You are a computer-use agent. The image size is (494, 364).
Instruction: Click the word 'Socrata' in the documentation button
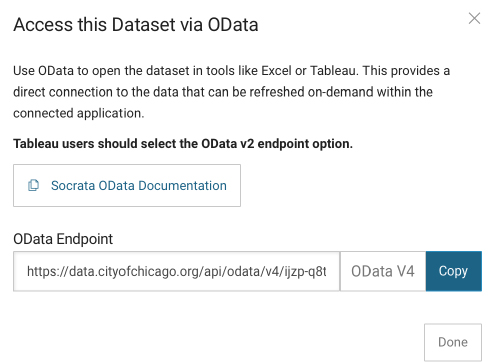[73, 186]
